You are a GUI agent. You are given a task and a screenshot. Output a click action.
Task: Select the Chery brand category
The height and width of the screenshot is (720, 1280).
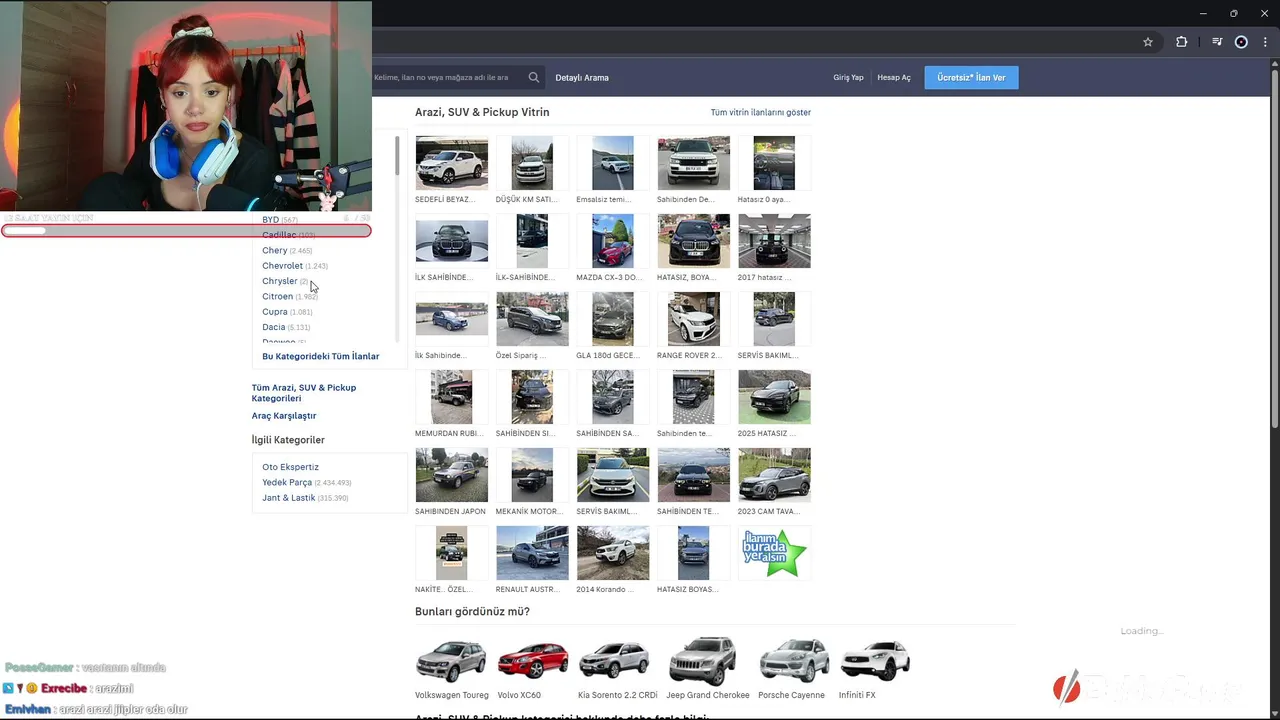pyautogui.click(x=275, y=250)
